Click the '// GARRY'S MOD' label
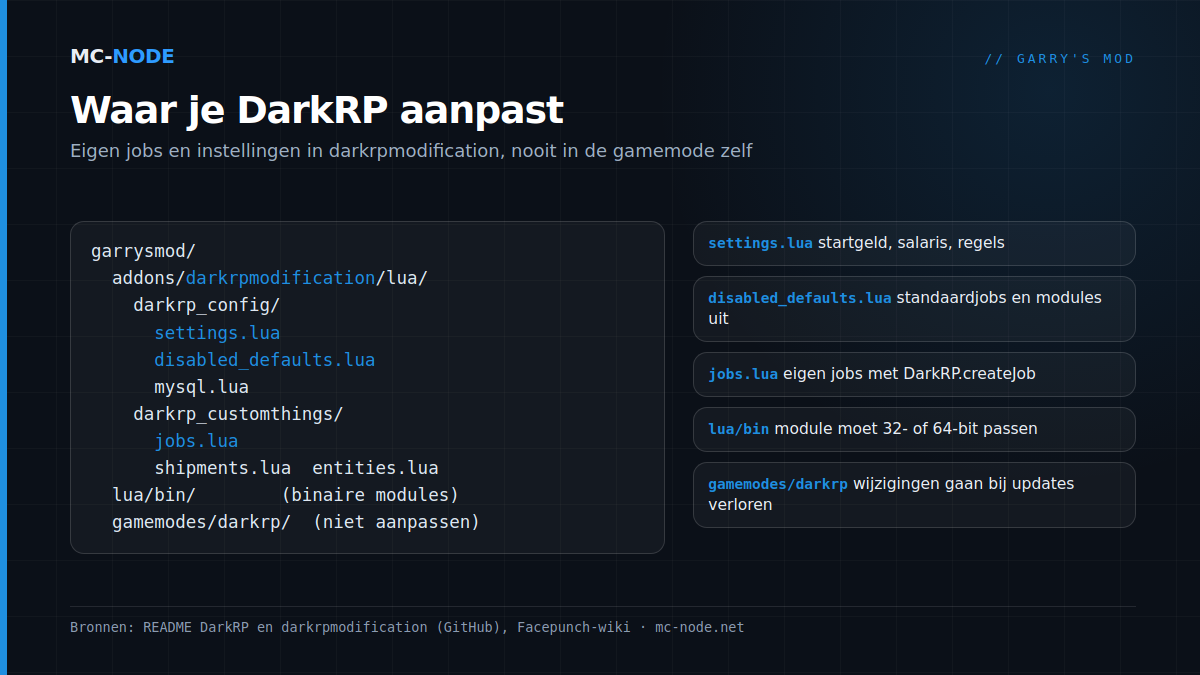Viewport: 1200px width, 675px height. point(1059,59)
